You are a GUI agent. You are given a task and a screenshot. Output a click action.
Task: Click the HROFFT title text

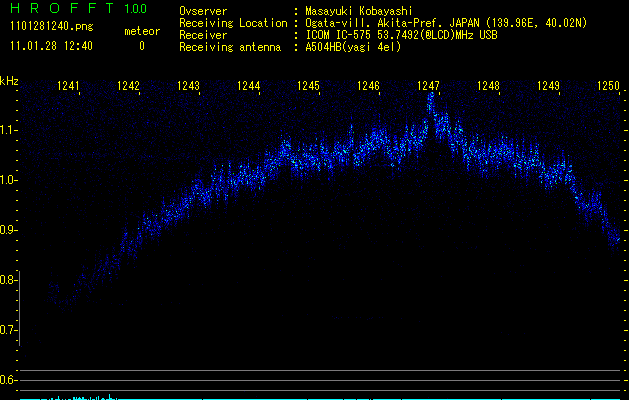62,10
